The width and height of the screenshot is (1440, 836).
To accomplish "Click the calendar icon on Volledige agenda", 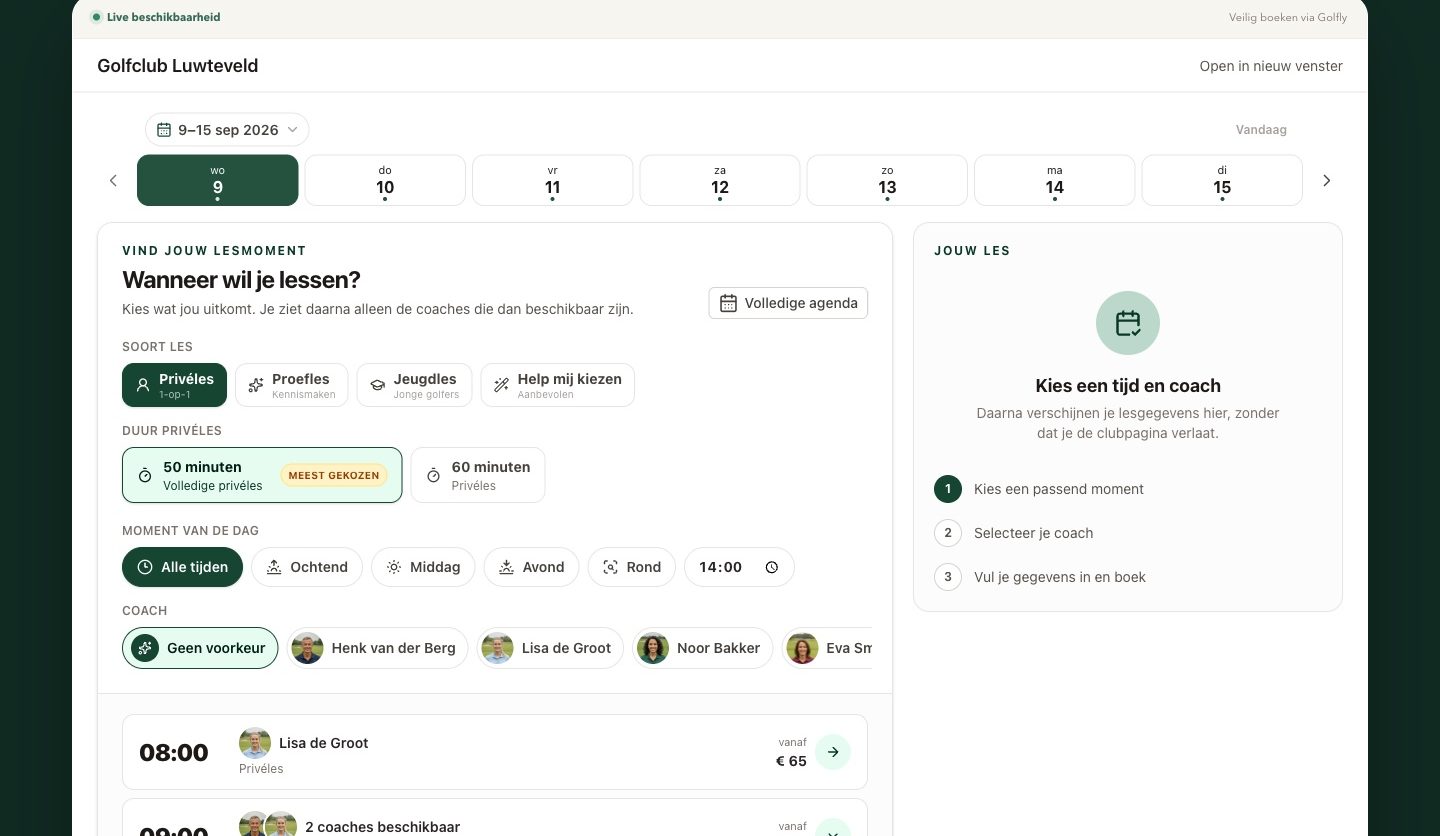I will click(x=728, y=303).
